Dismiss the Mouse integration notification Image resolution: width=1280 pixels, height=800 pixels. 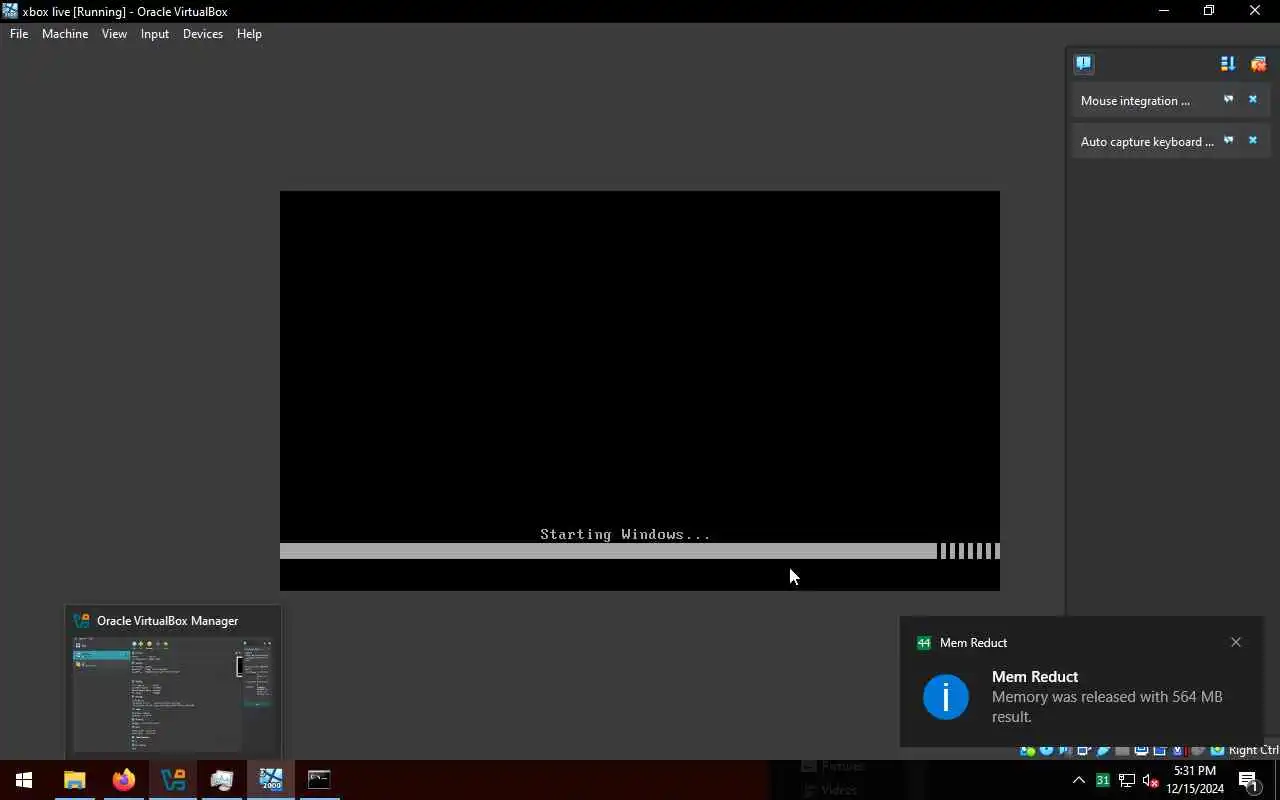(x=1252, y=100)
